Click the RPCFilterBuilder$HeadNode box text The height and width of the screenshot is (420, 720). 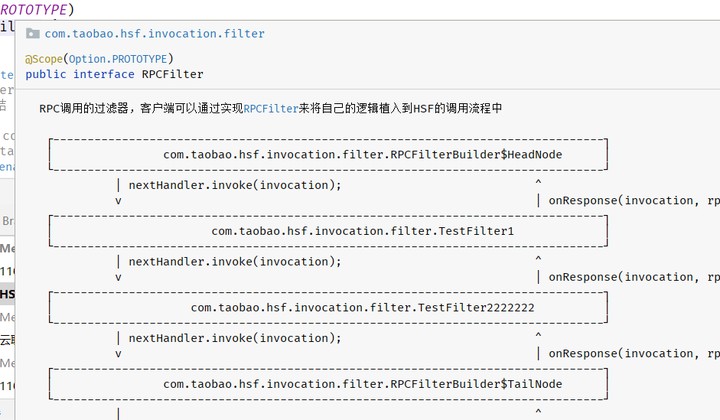362,155
